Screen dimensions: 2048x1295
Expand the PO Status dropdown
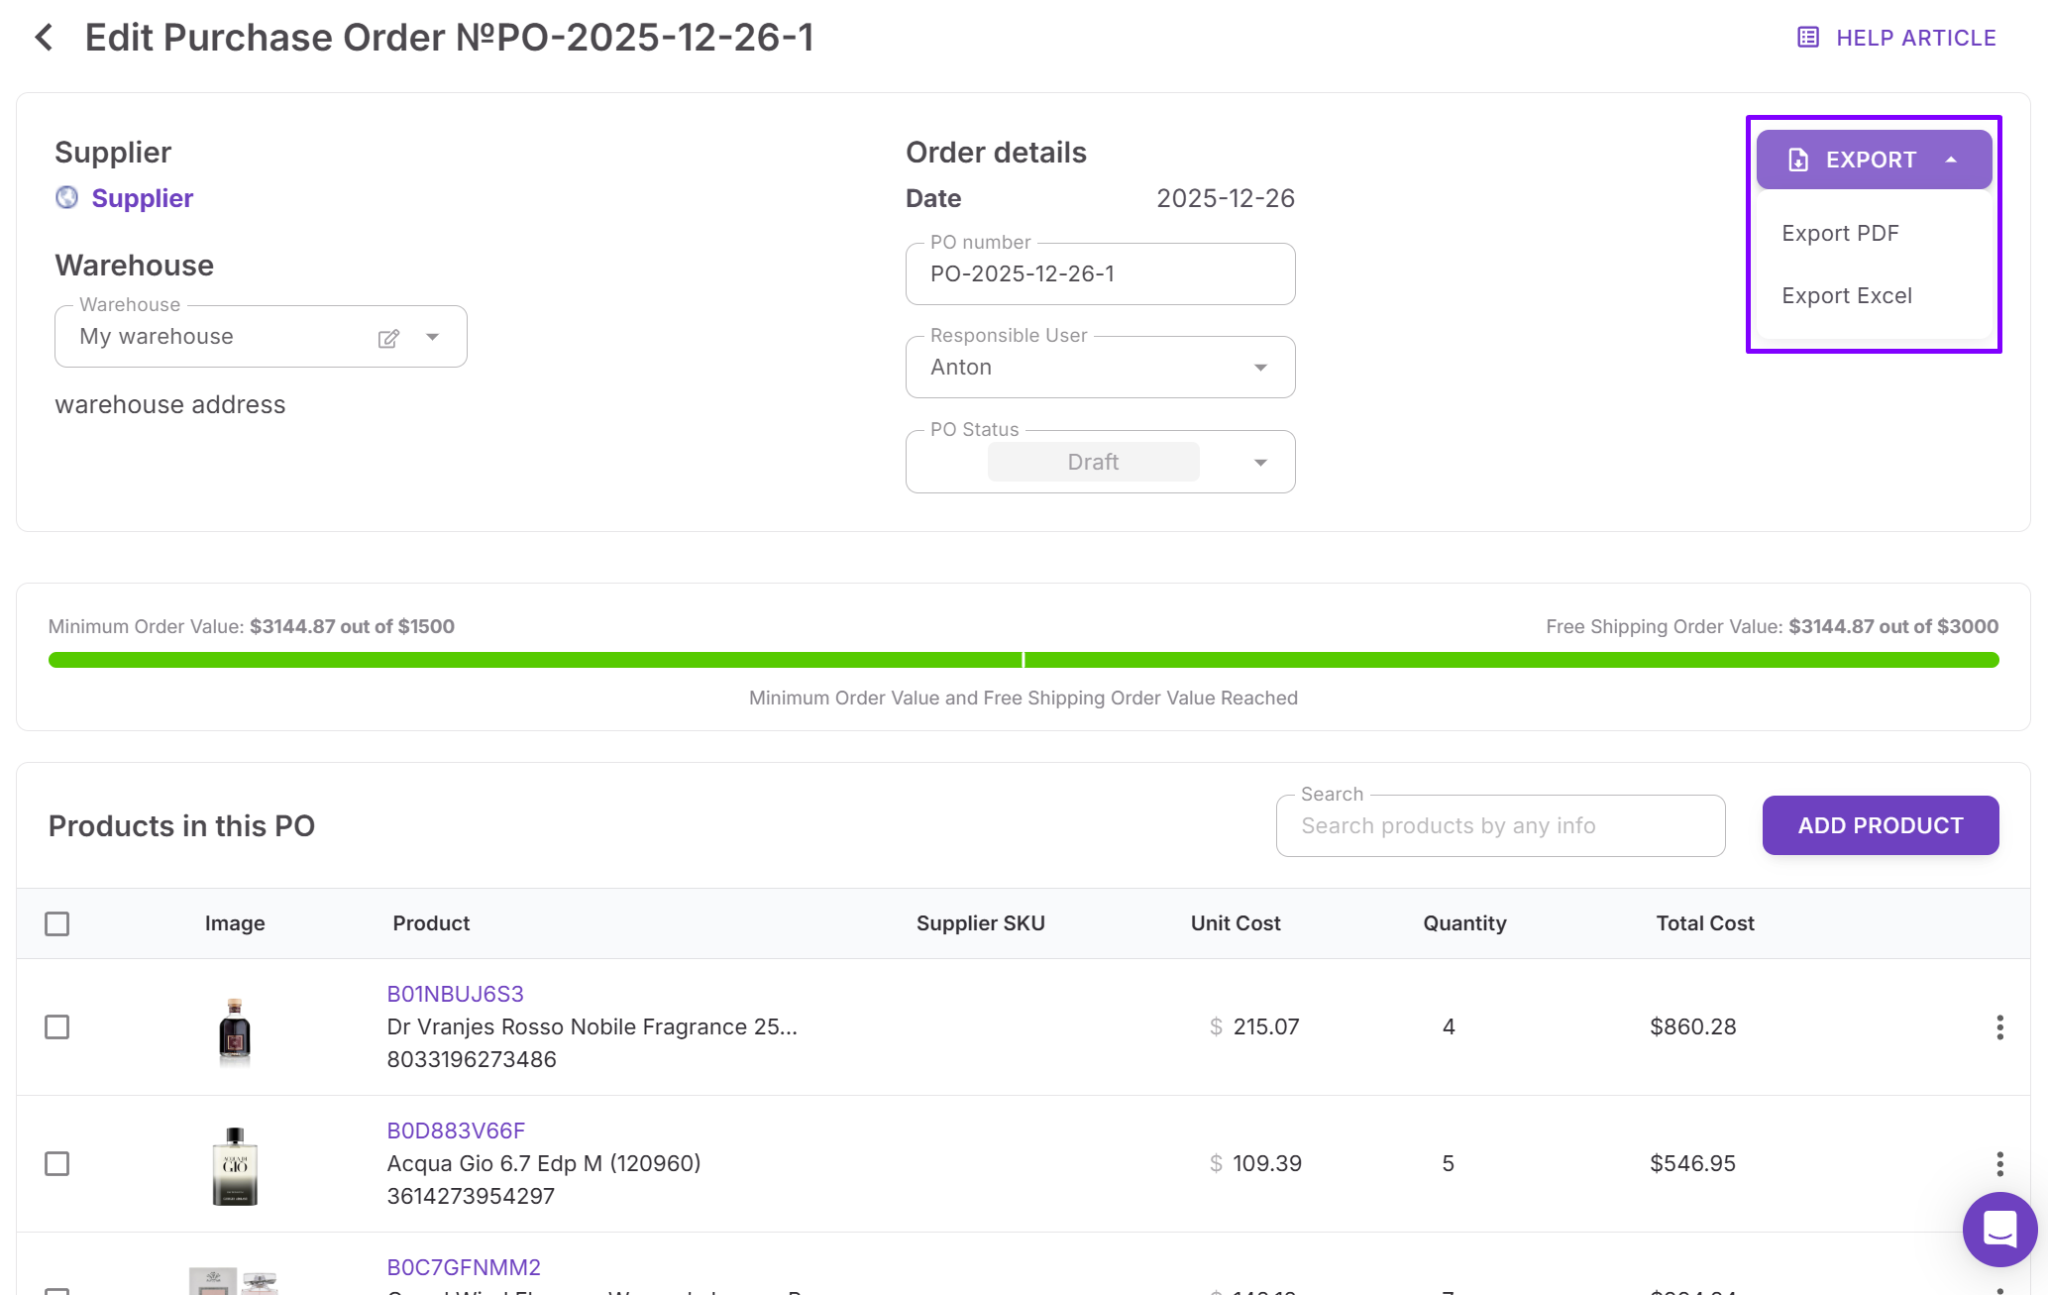click(1260, 462)
